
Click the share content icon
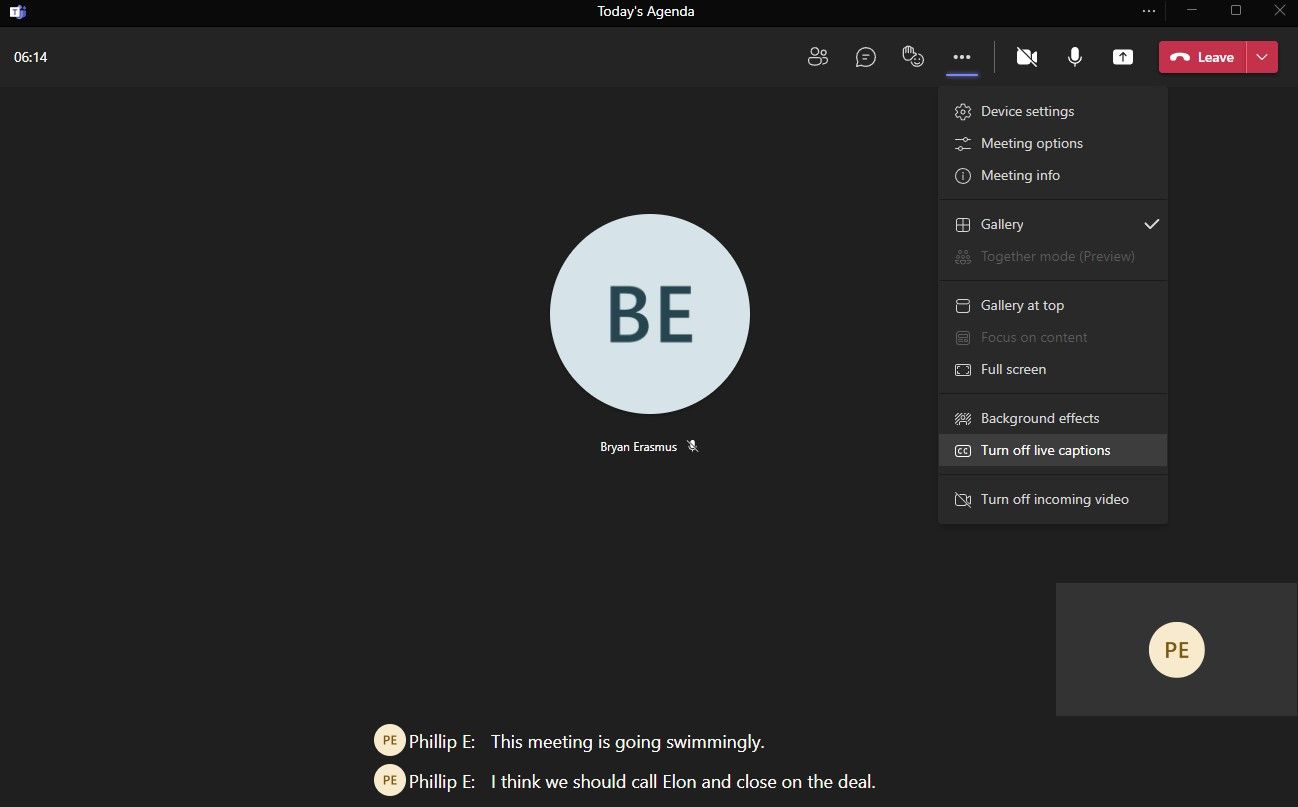[1123, 57]
